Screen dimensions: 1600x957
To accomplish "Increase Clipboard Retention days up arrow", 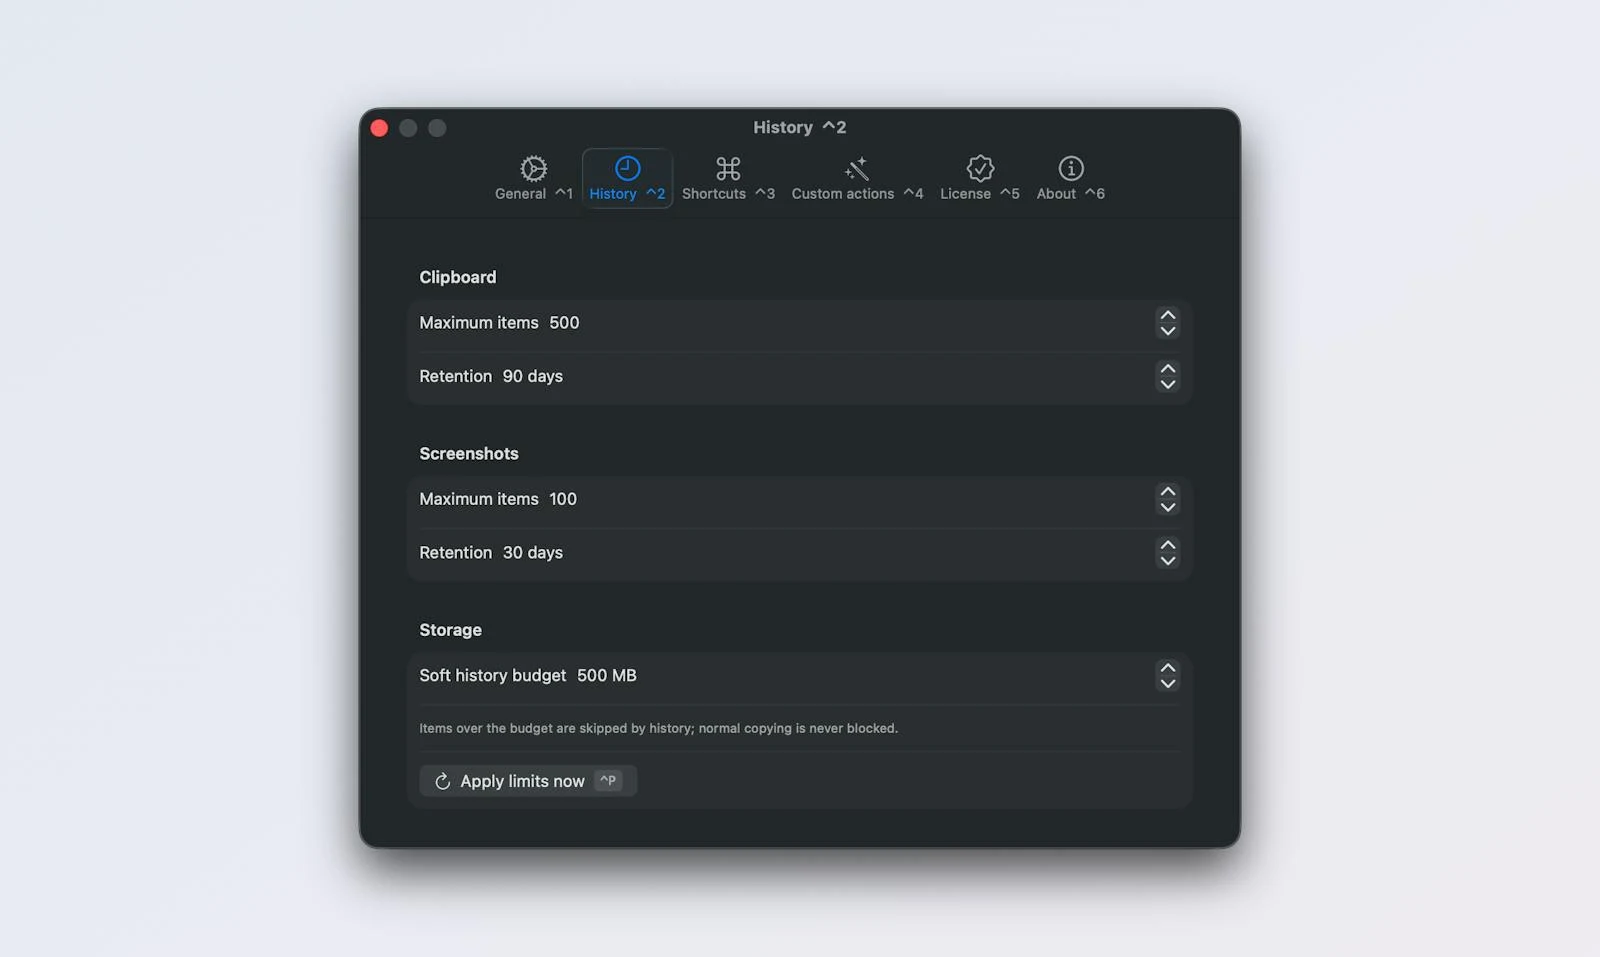I will pos(1167,369).
